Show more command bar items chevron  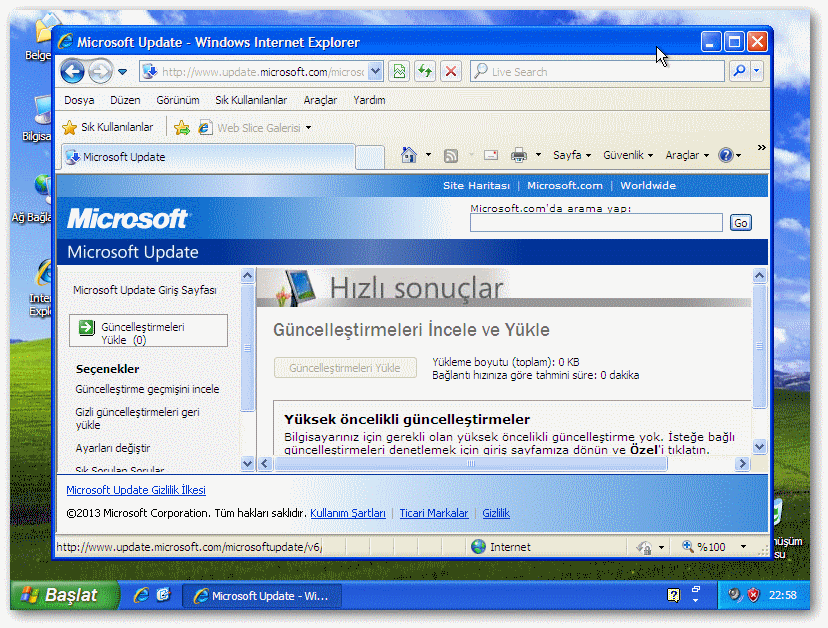click(761, 148)
